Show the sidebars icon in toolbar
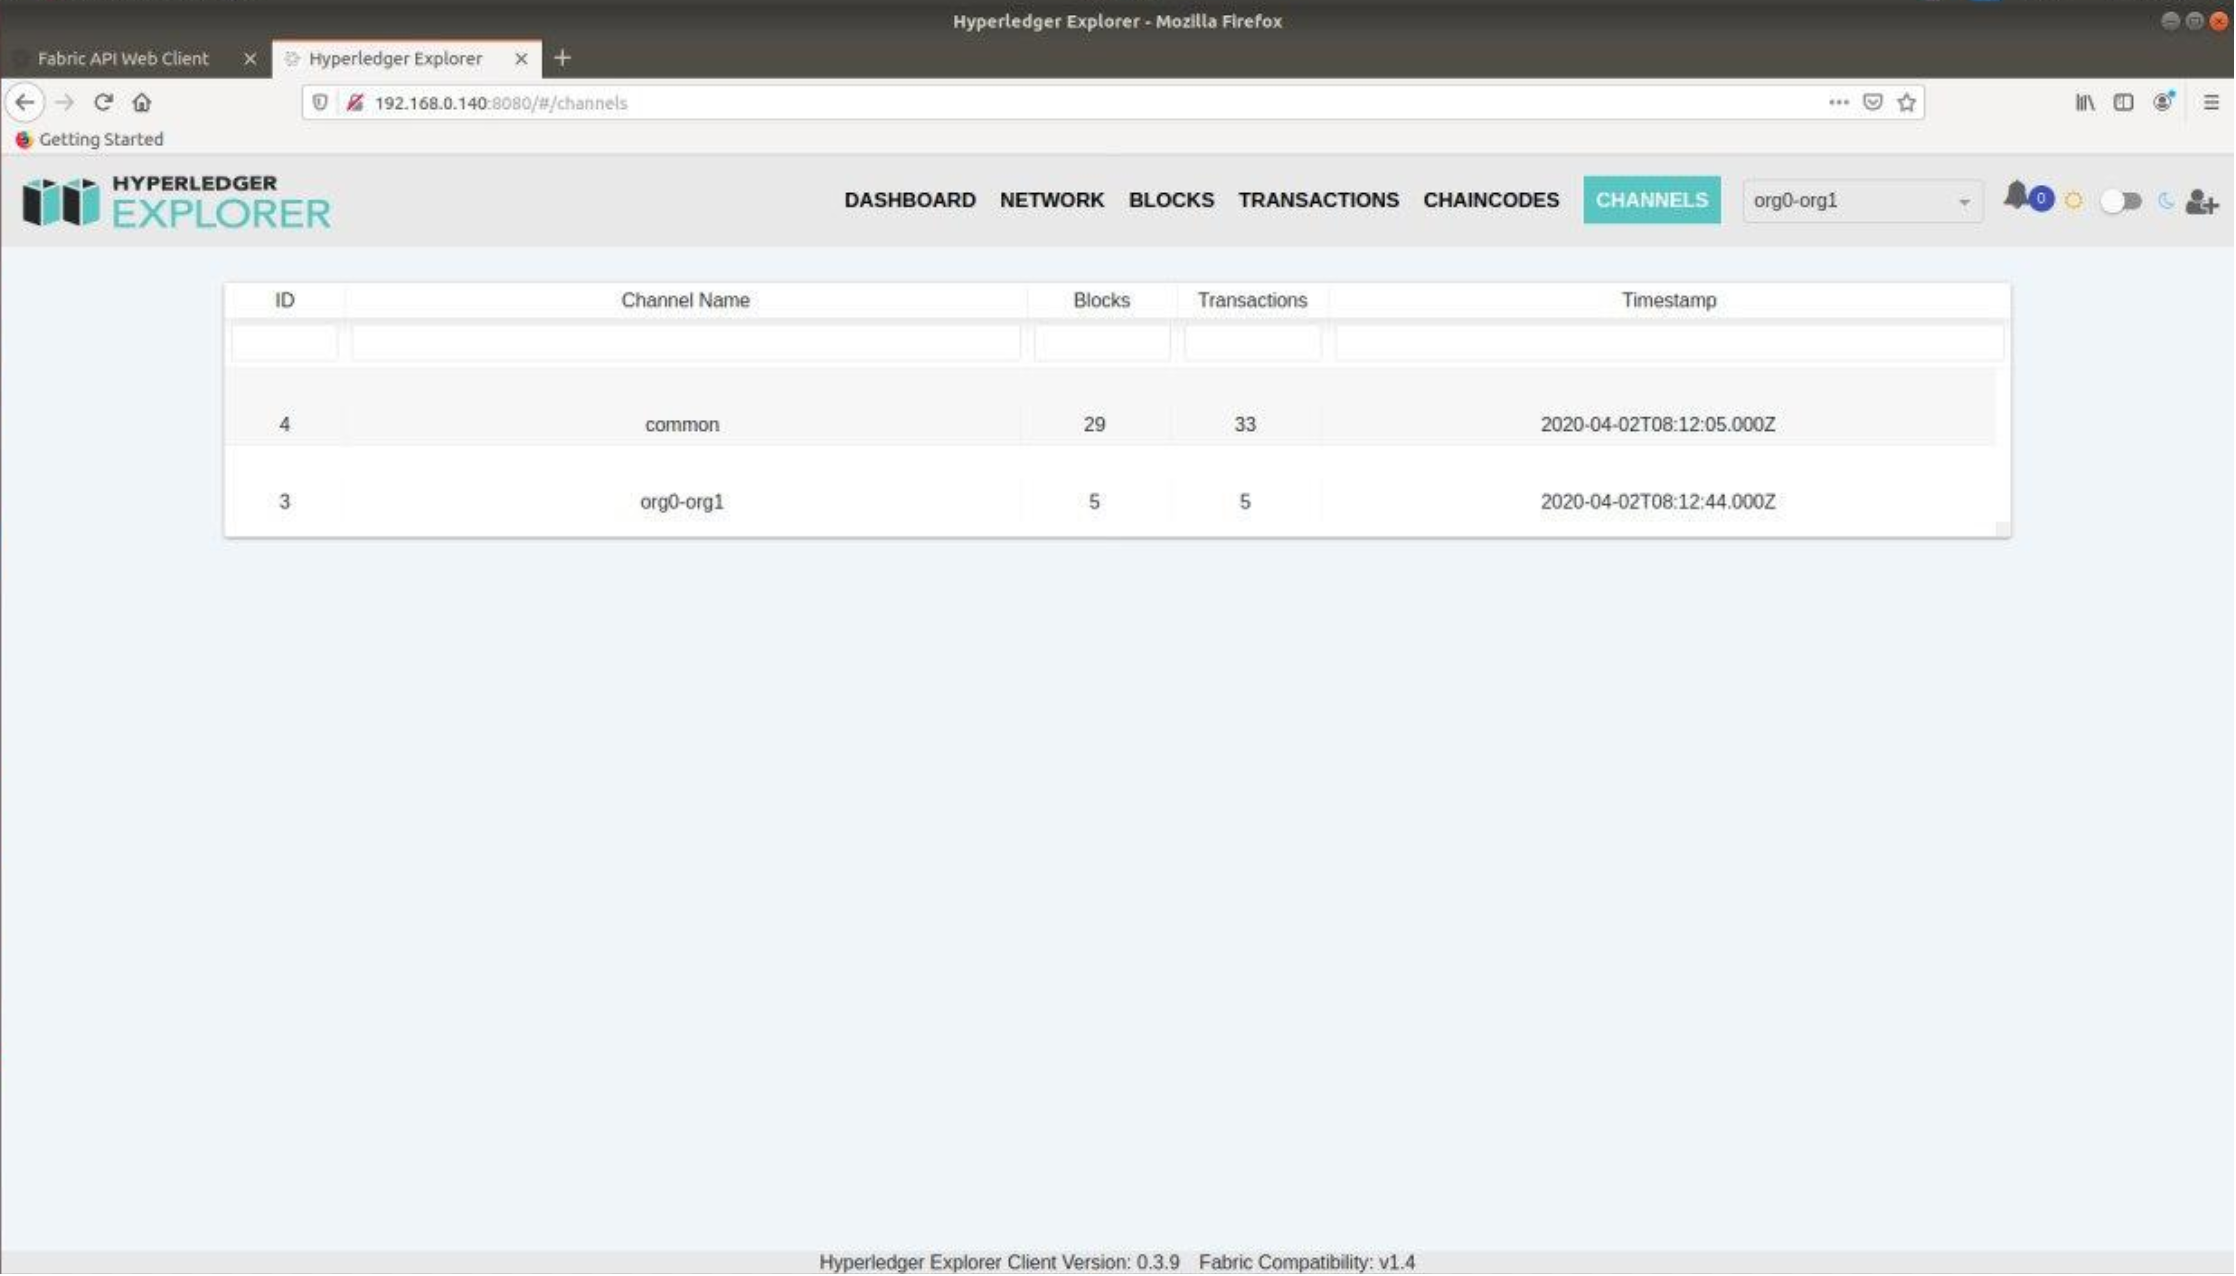 pyautogui.click(x=2123, y=102)
